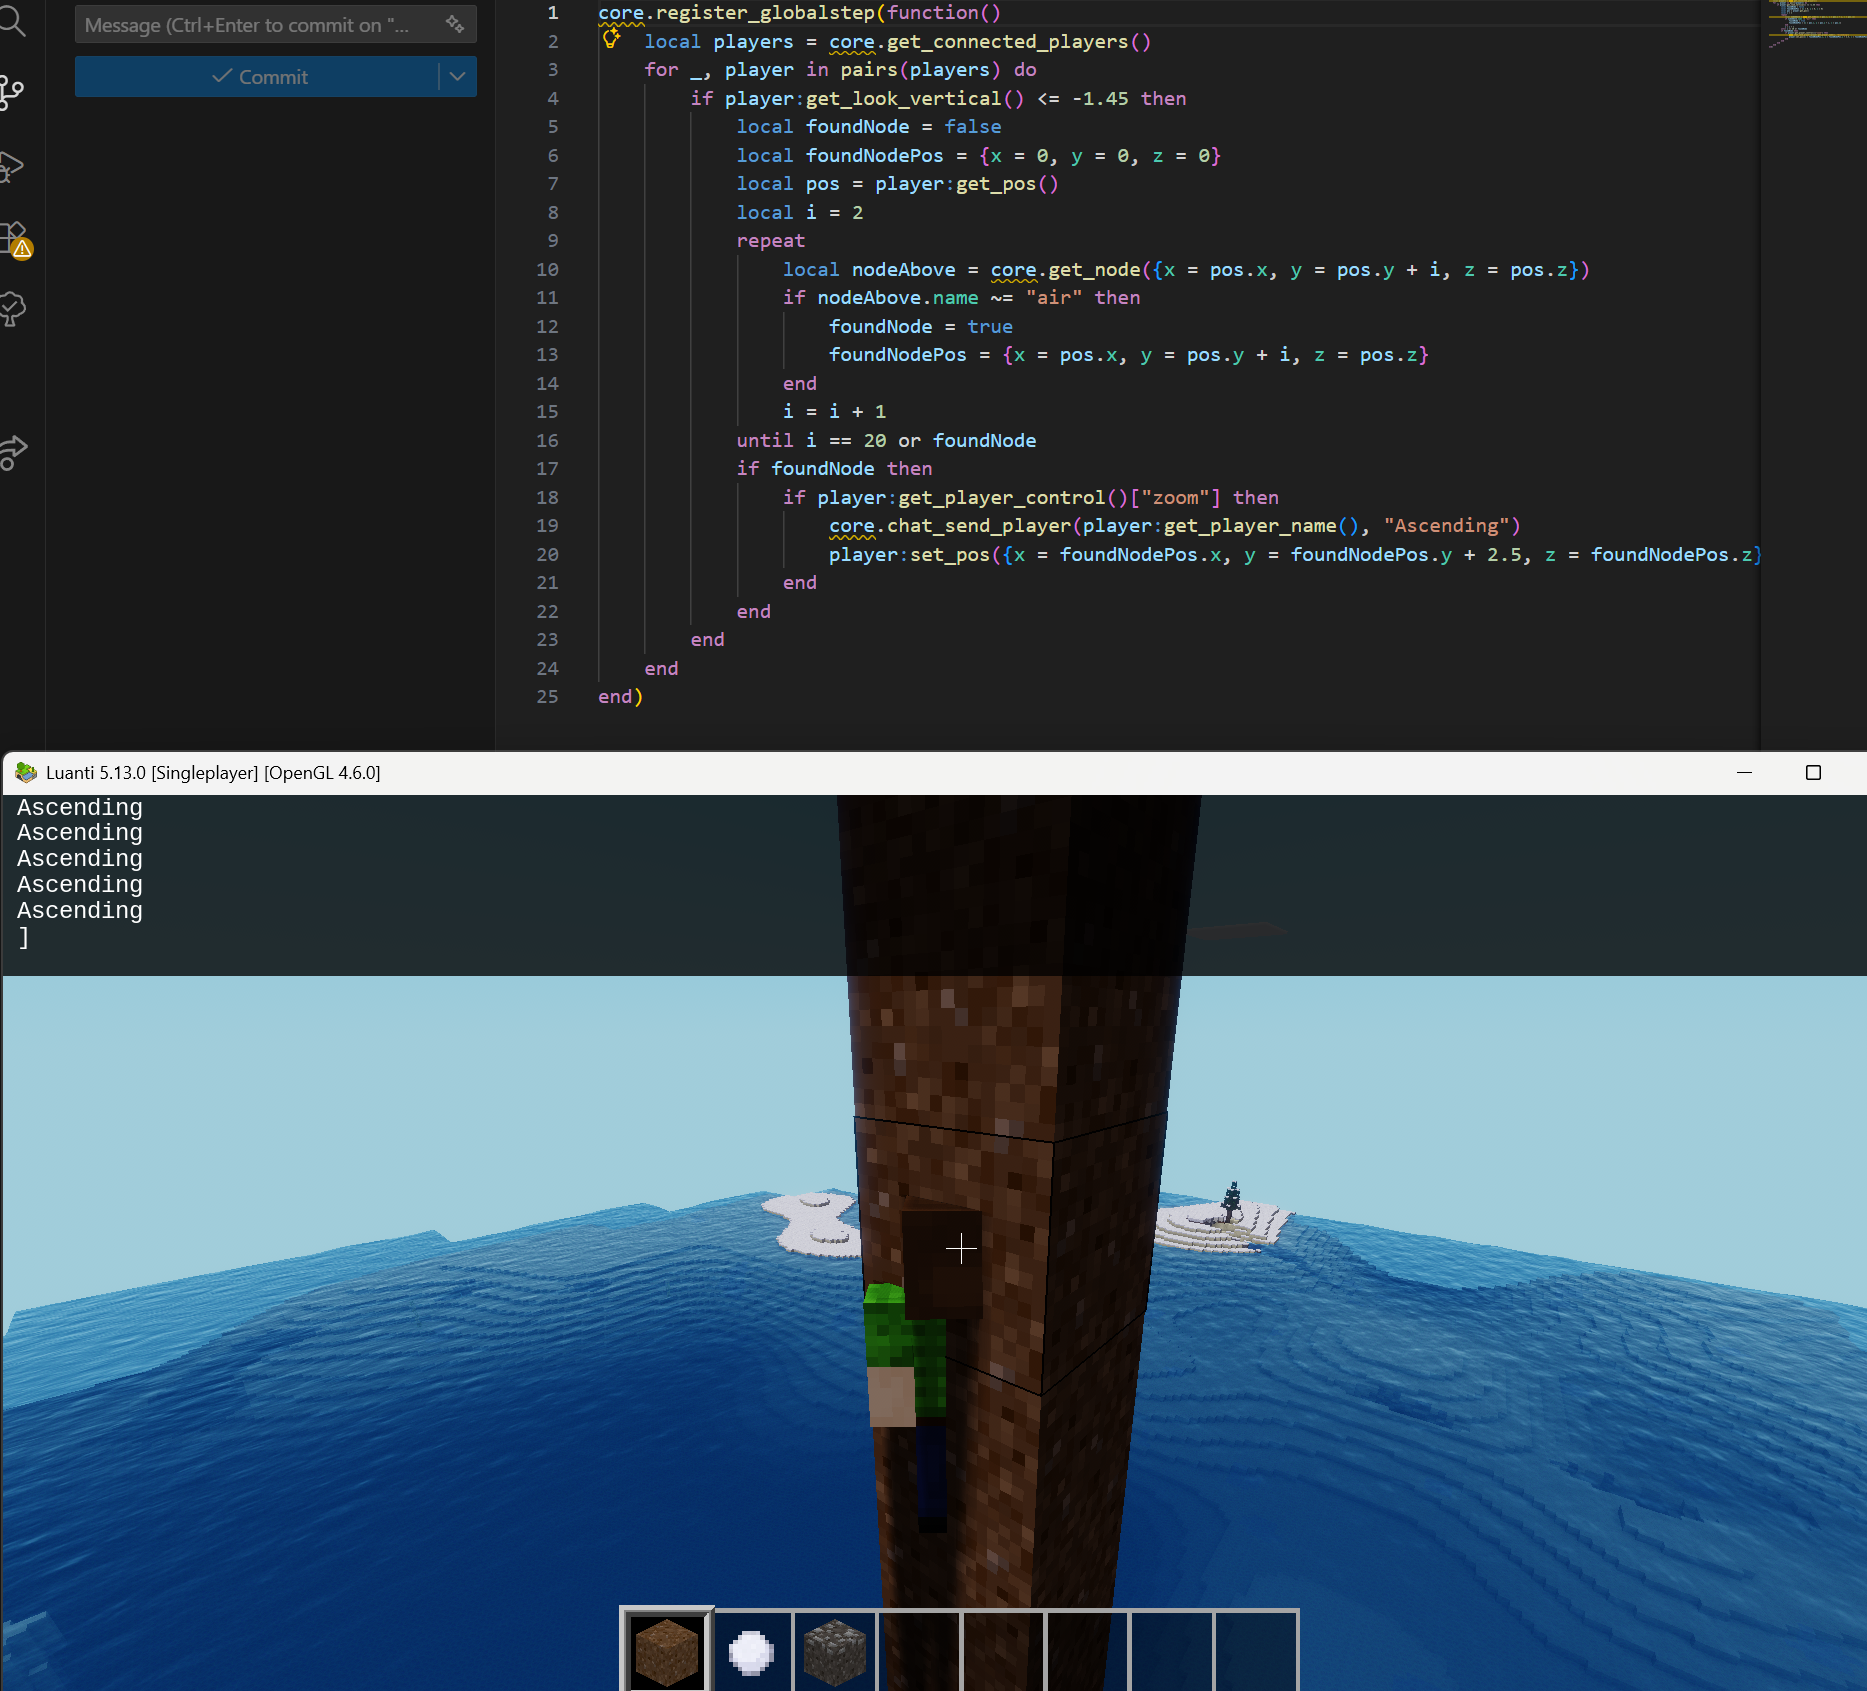Minimize the Luanti game window

coord(1745,773)
